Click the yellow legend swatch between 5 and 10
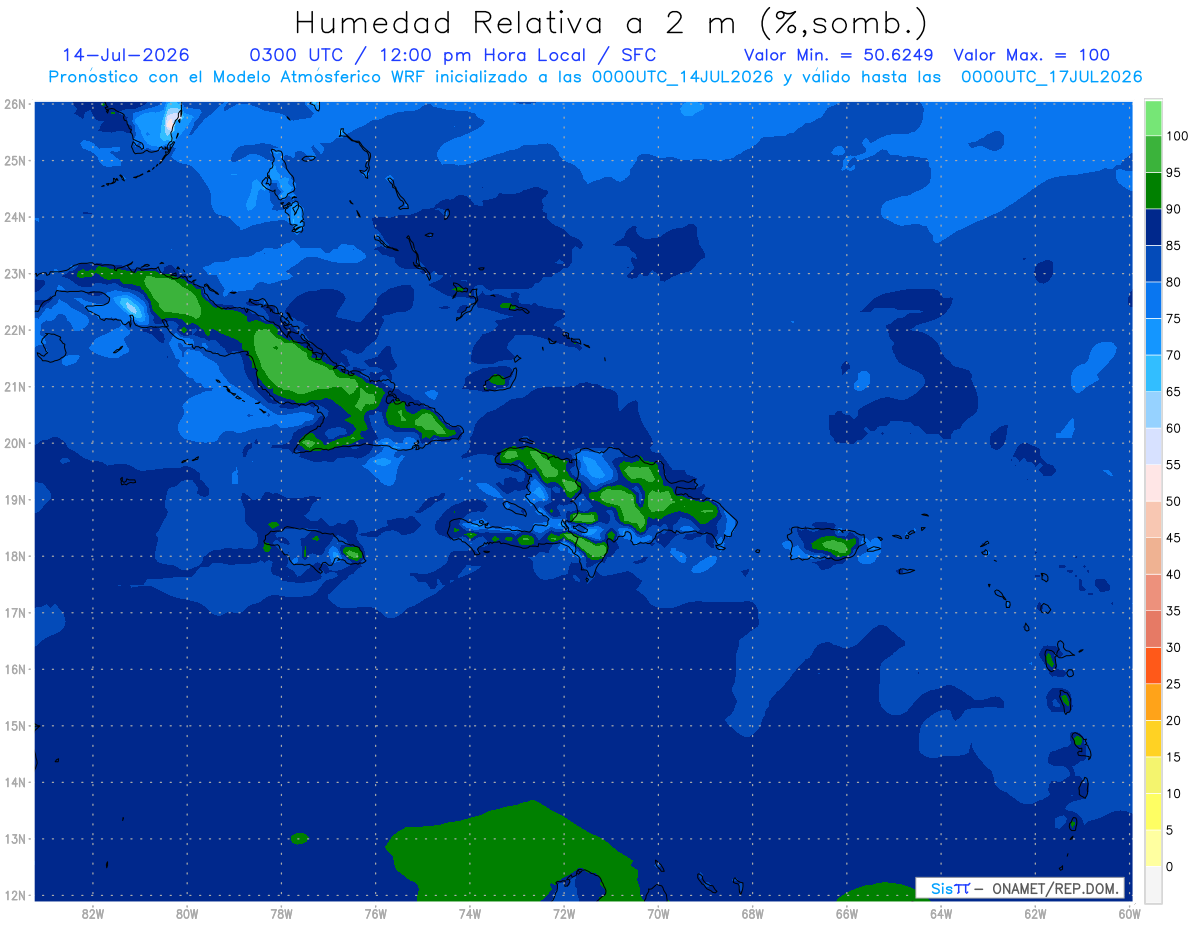The height and width of the screenshot is (927, 1200). pos(1153,811)
